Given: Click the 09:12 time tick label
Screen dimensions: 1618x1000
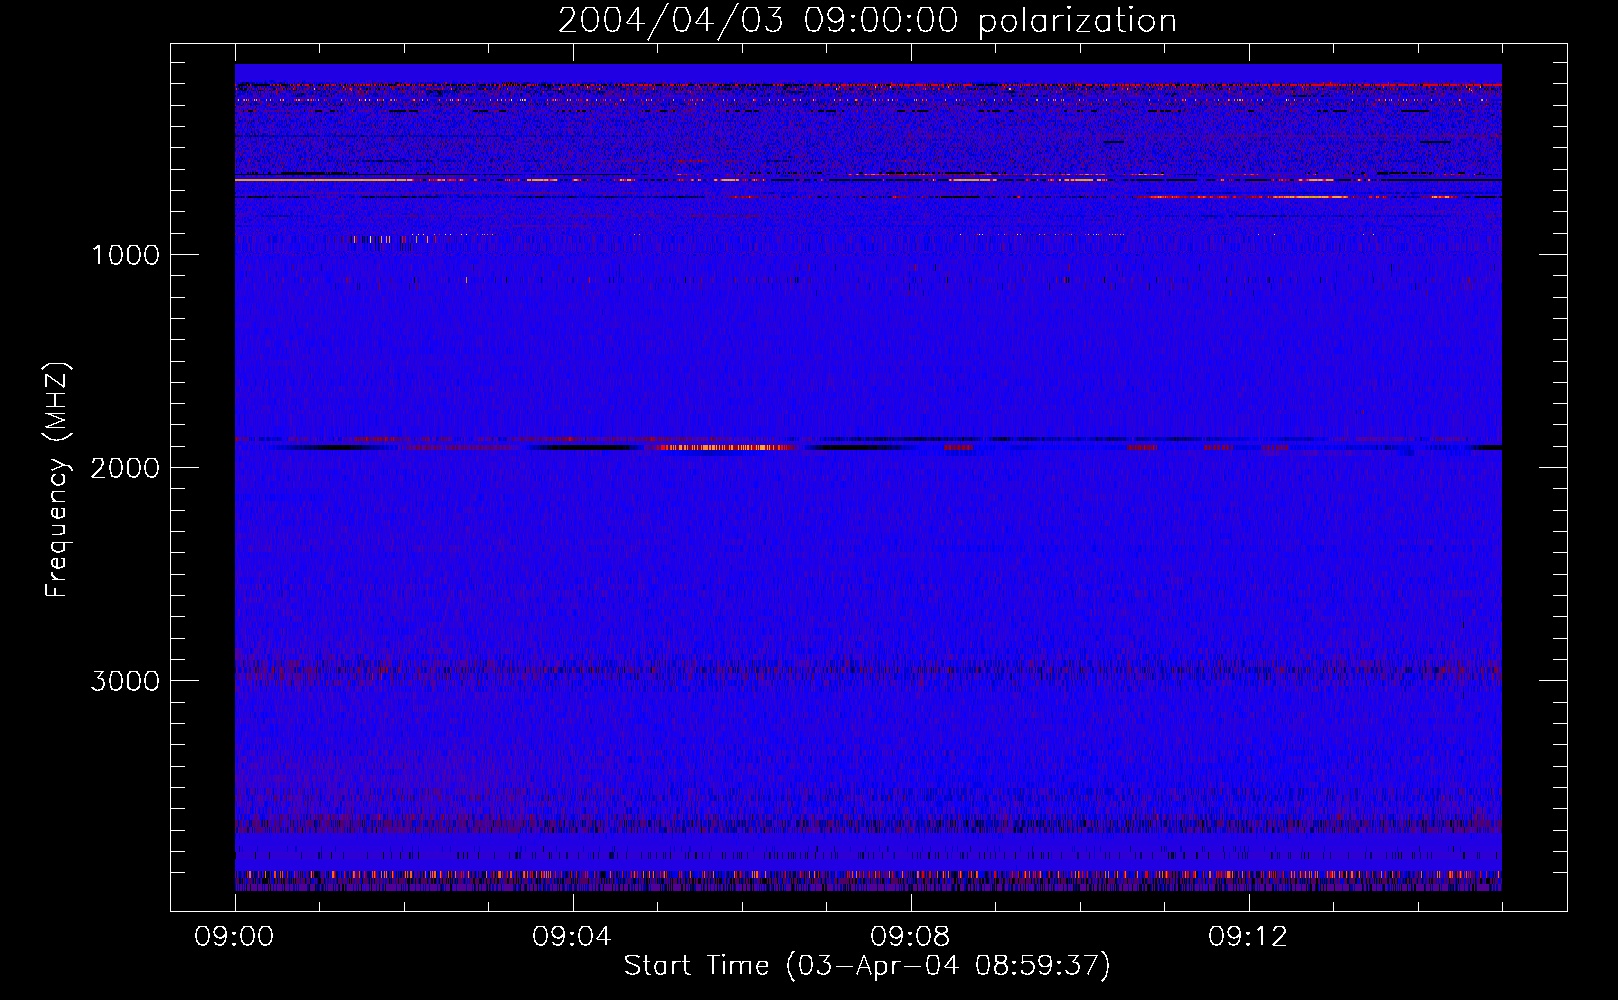Looking at the screenshot, I should click(1248, 937).
